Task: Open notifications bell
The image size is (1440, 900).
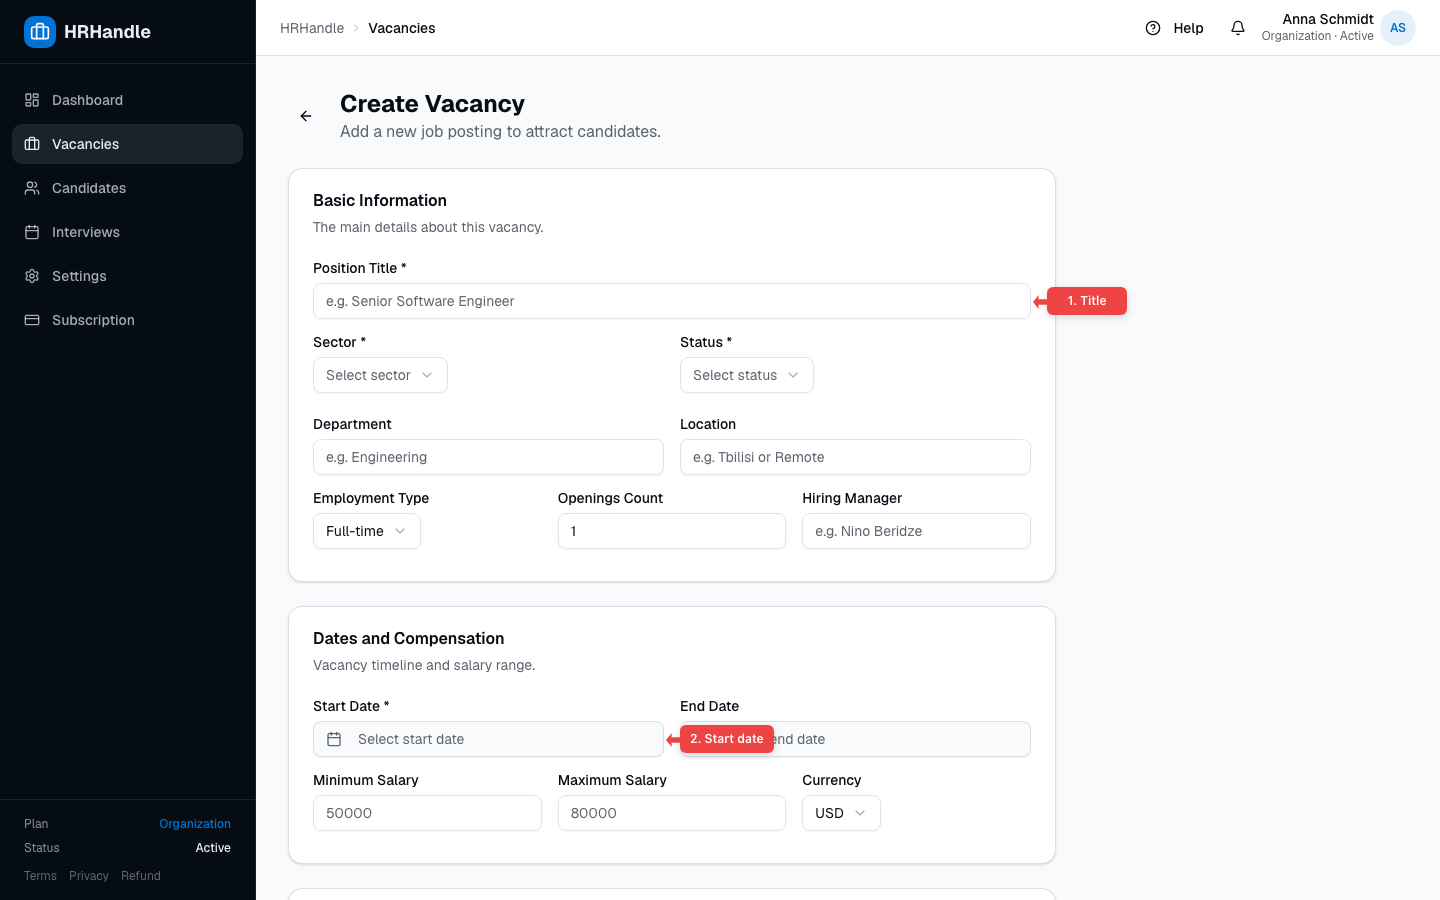Action: coord(1238,28)
